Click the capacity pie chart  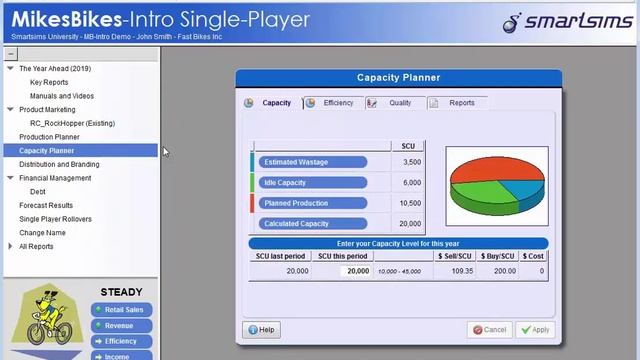click(x=497, y=186)
